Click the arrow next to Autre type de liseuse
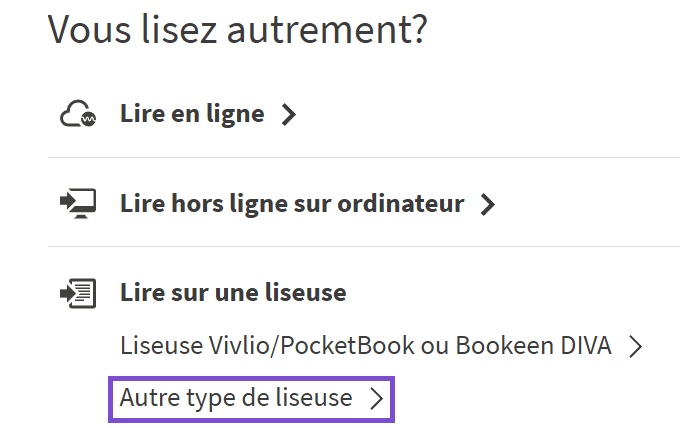Viewport: 680px width, 428px height. [x=376, y=398]
